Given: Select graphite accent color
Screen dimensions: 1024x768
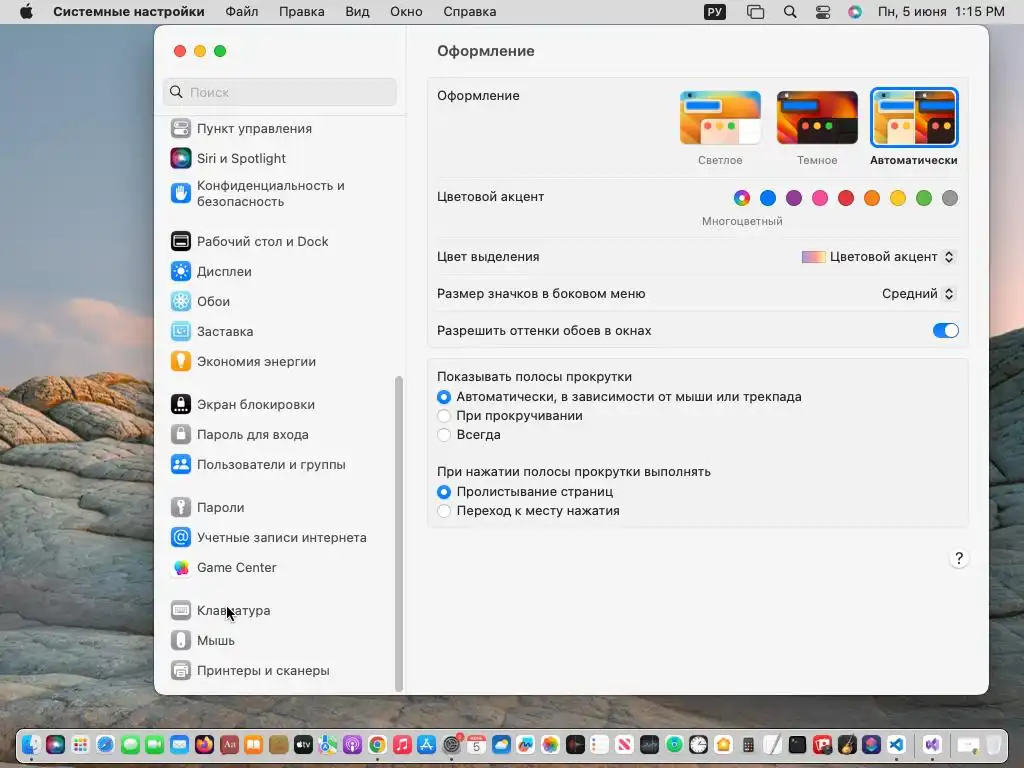Looking at the screenshot, I should point(950,198).
